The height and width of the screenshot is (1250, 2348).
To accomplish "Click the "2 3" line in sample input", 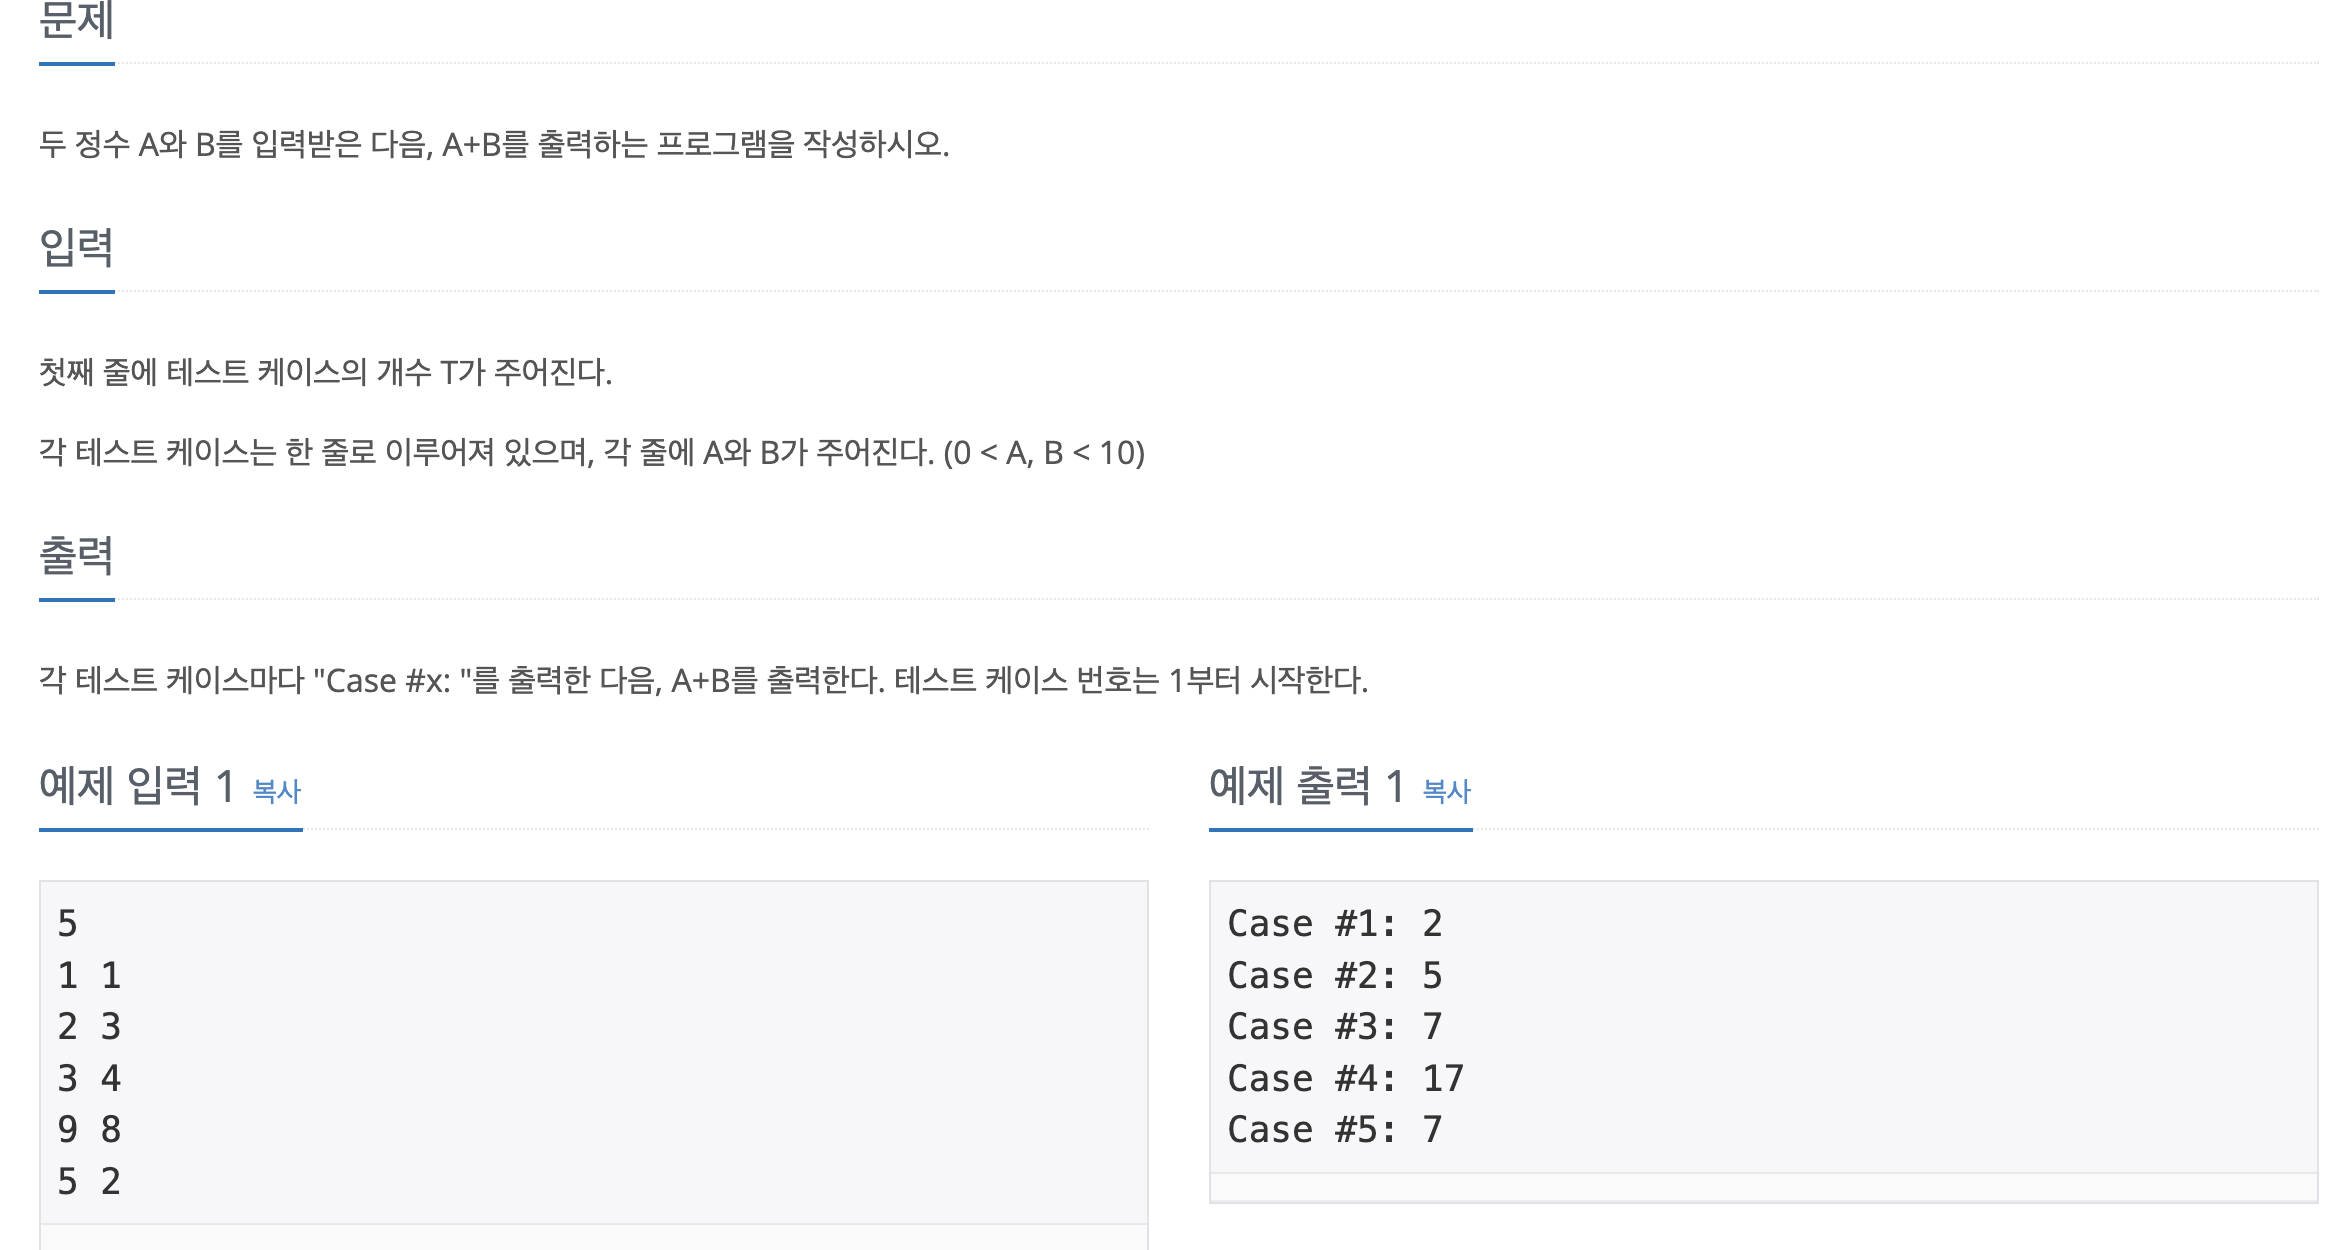I will (x=89, y=1027).
